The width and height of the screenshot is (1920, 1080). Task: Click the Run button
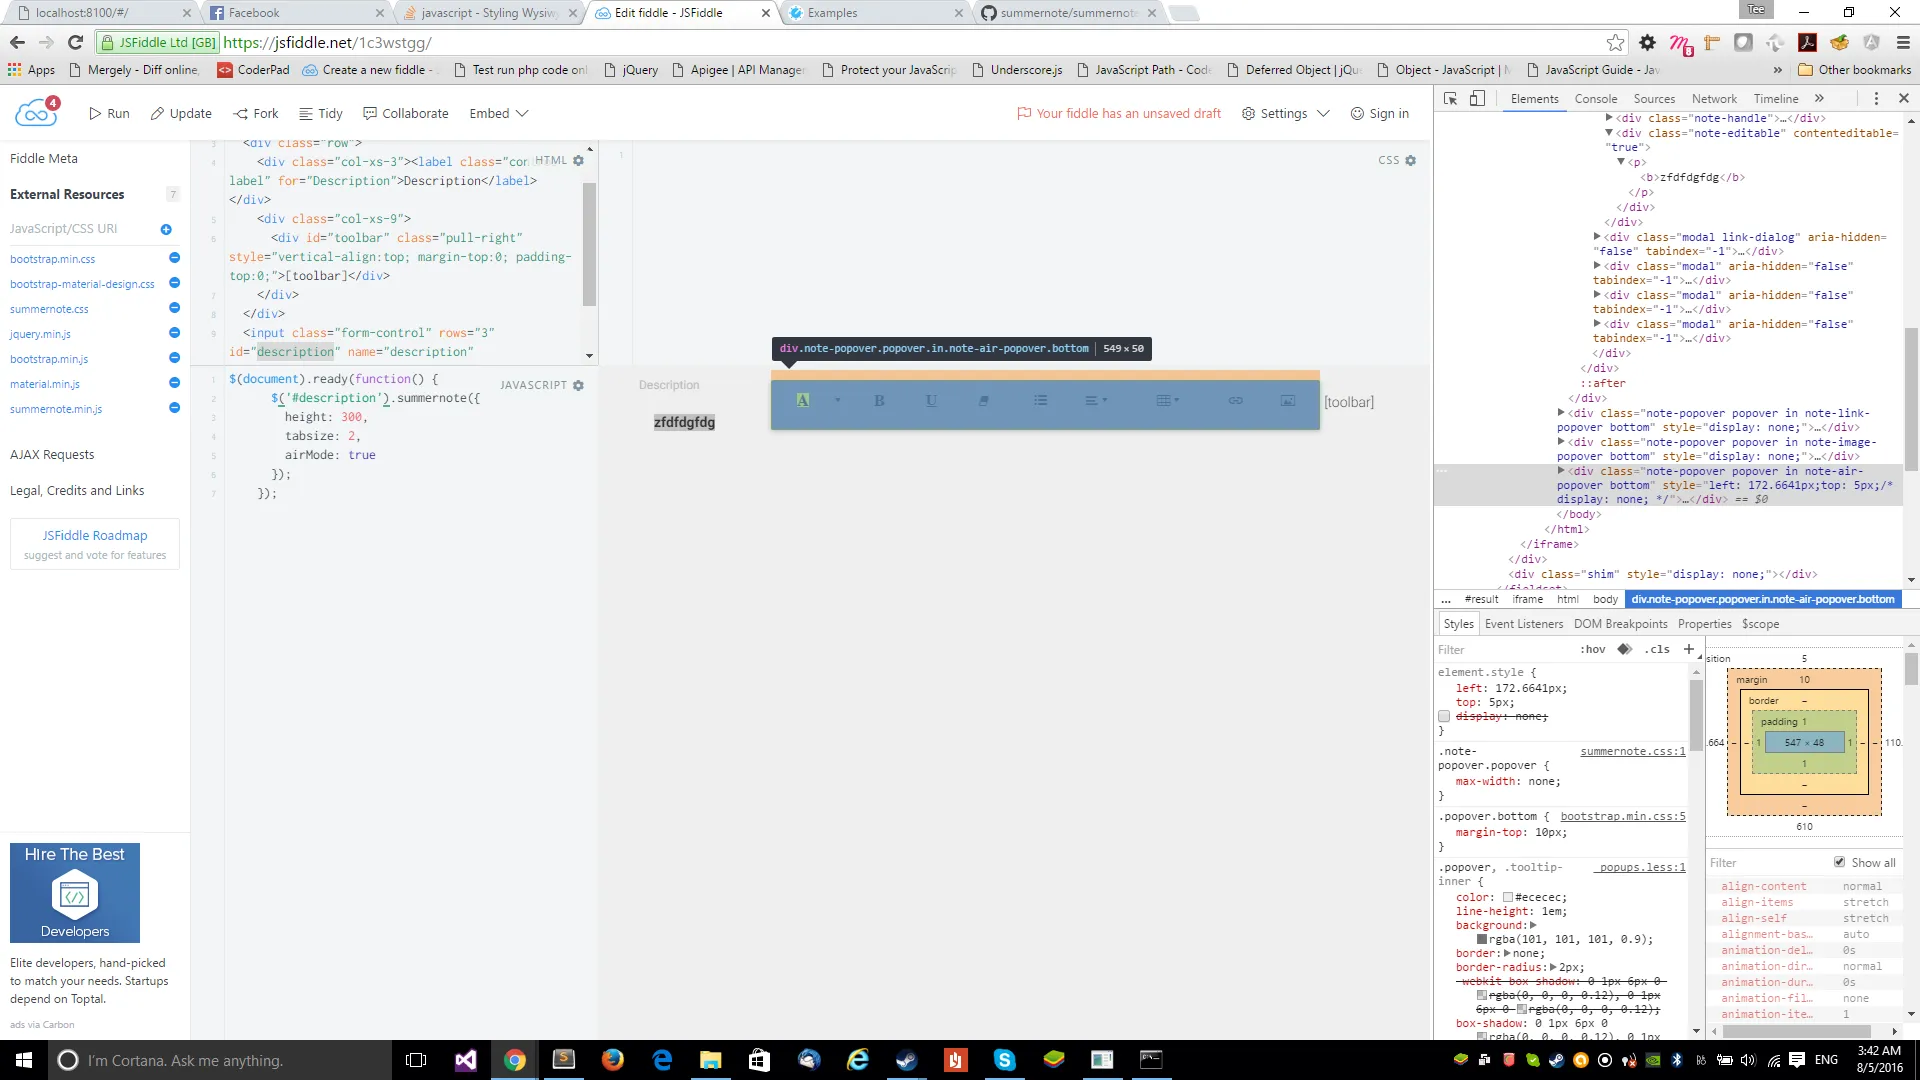point(109,113)
